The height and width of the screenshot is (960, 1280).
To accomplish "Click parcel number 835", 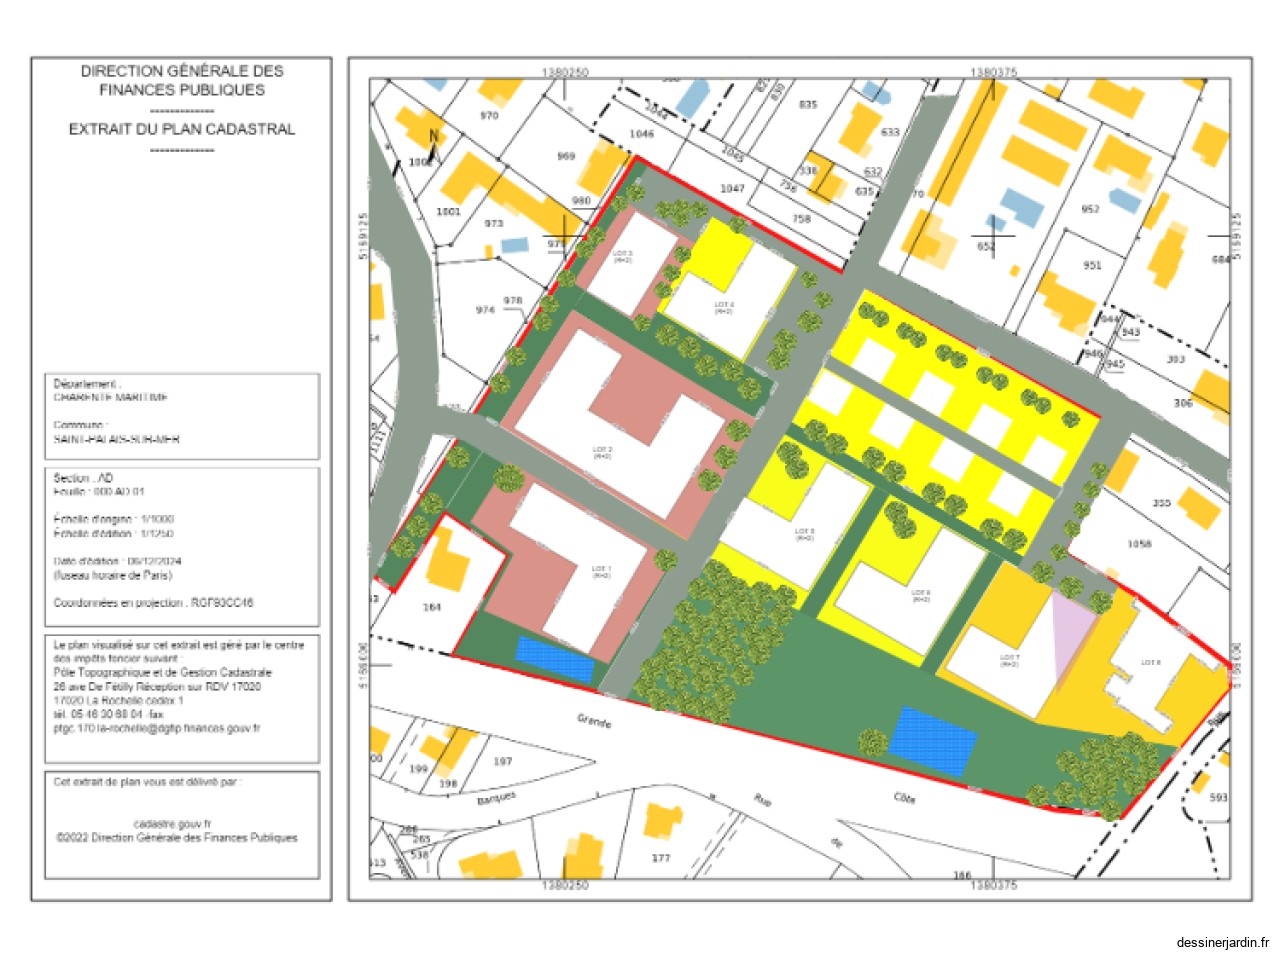I will click(808, 104).
